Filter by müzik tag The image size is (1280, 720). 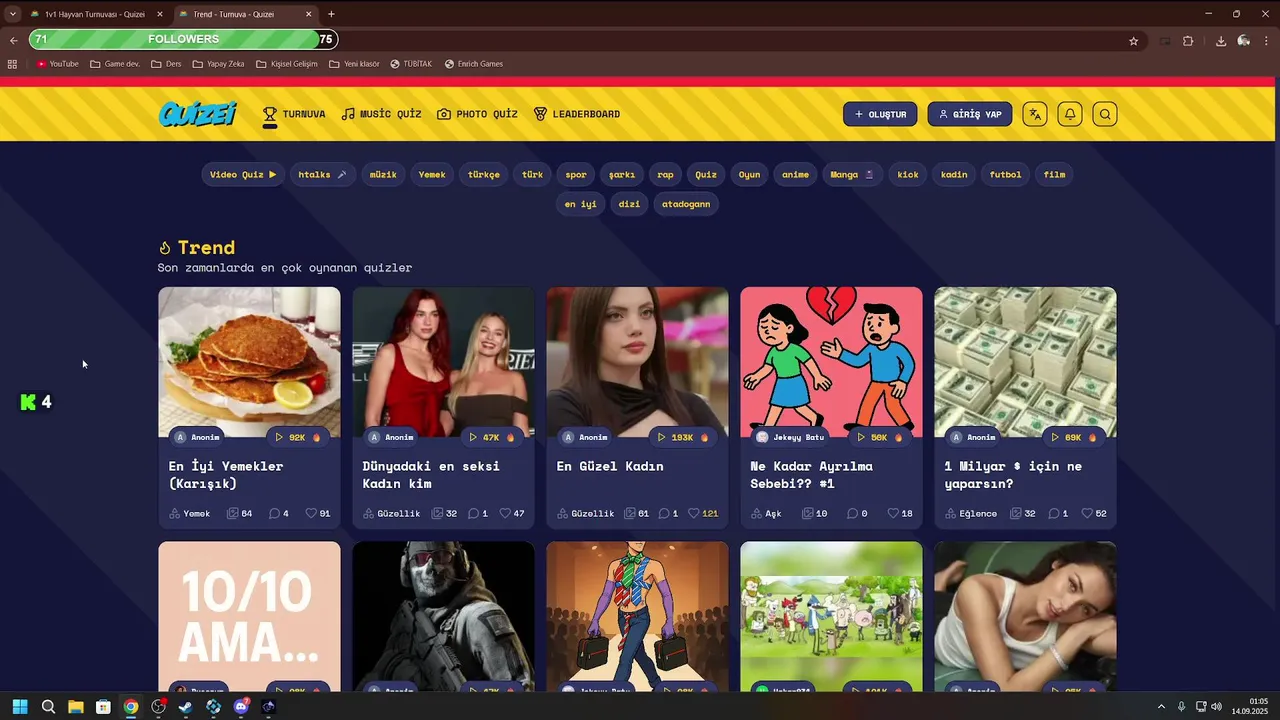point(383,174)
